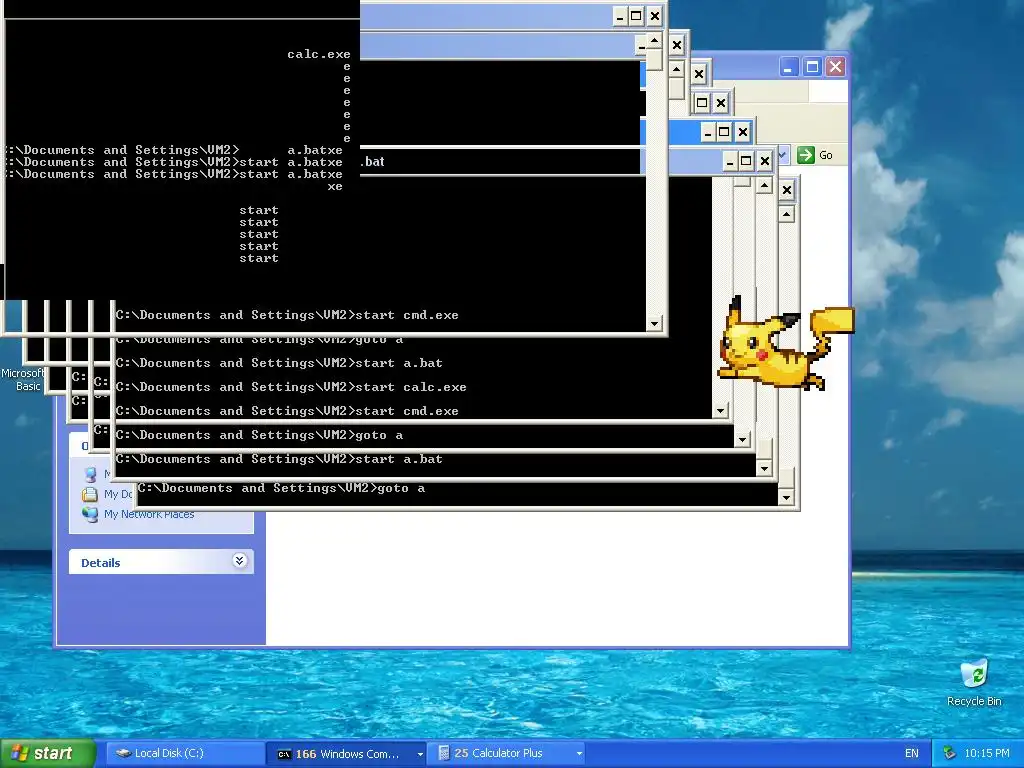Click the My Network Places globe icon
The width and height of the screenshot is (1024, 768).
click(90, 514)
